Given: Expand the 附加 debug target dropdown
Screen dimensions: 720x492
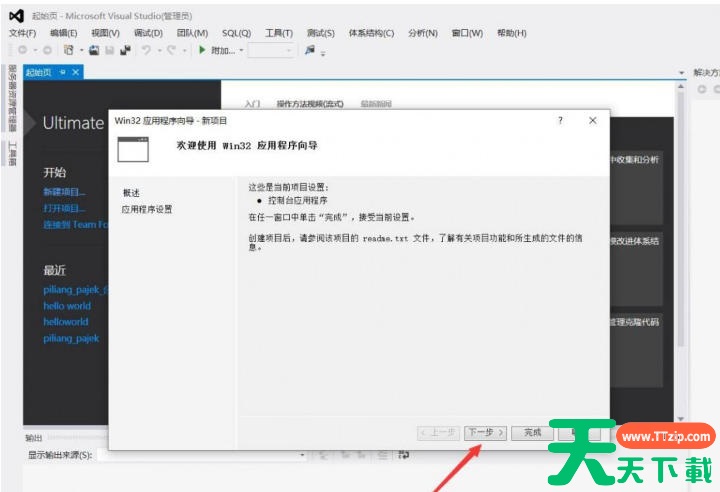Looking at the screenshot, I should [x=242, y=50].
